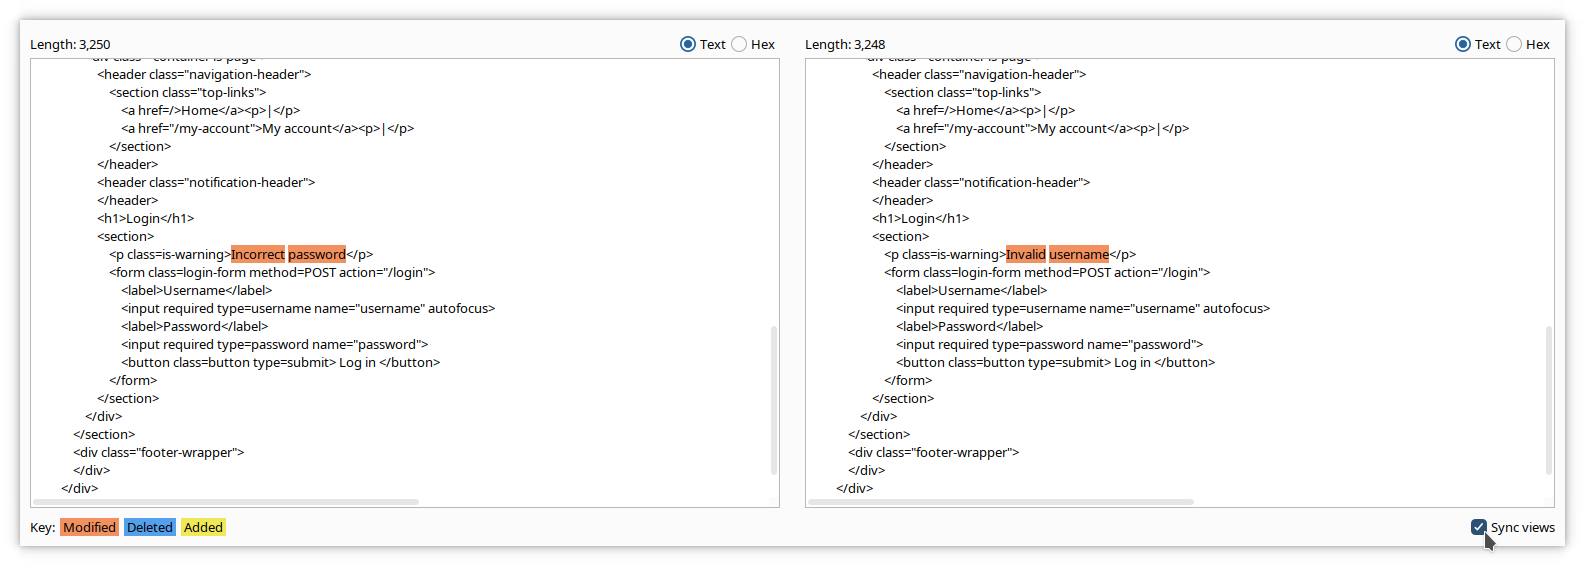1585x566 pixels.
Task: Click the right pane vertical scrollbar
Action: coord(1549,400)
